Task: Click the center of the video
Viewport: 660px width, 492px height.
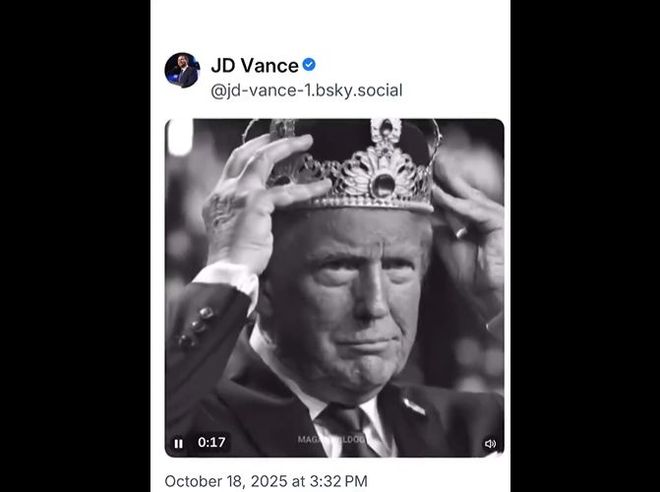Action: [334, 288]
